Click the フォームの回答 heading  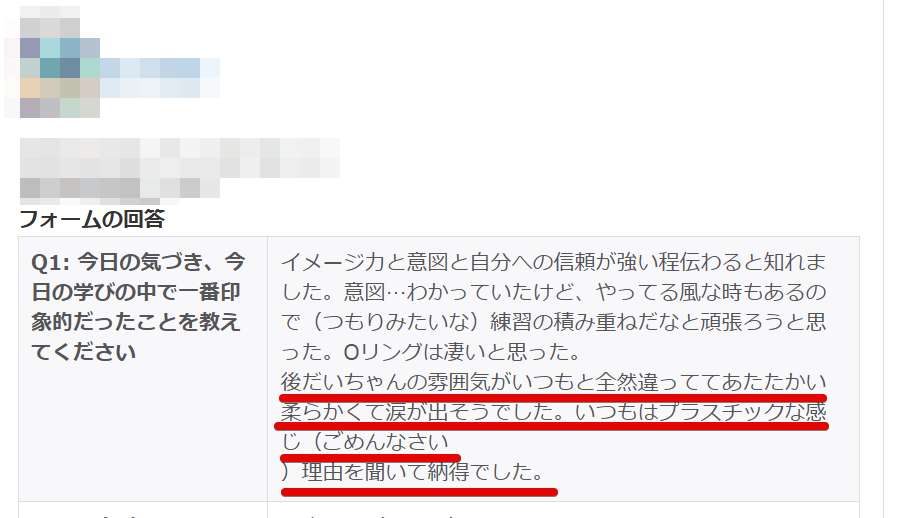click(92, 219)
